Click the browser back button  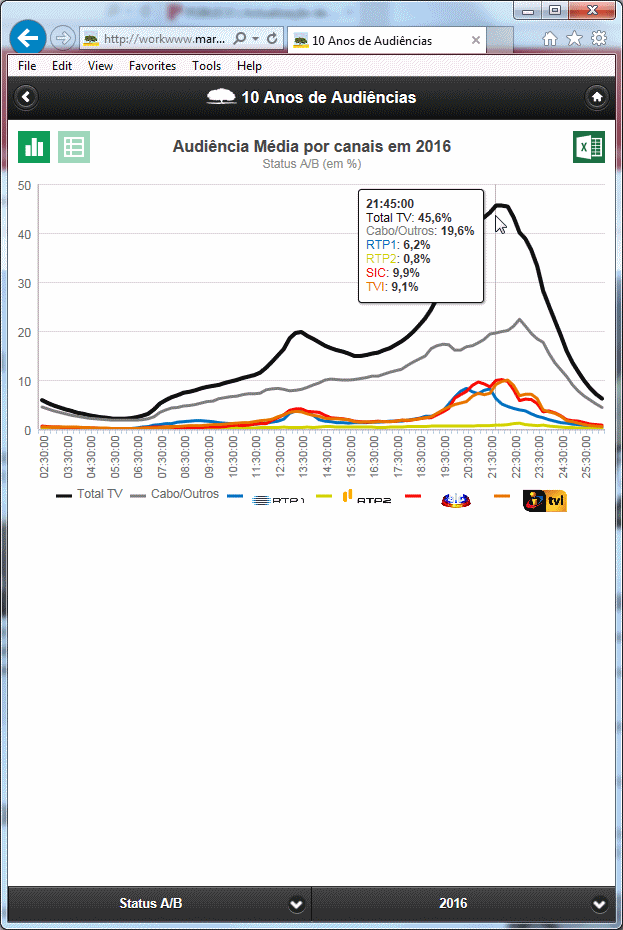point(27,38)
